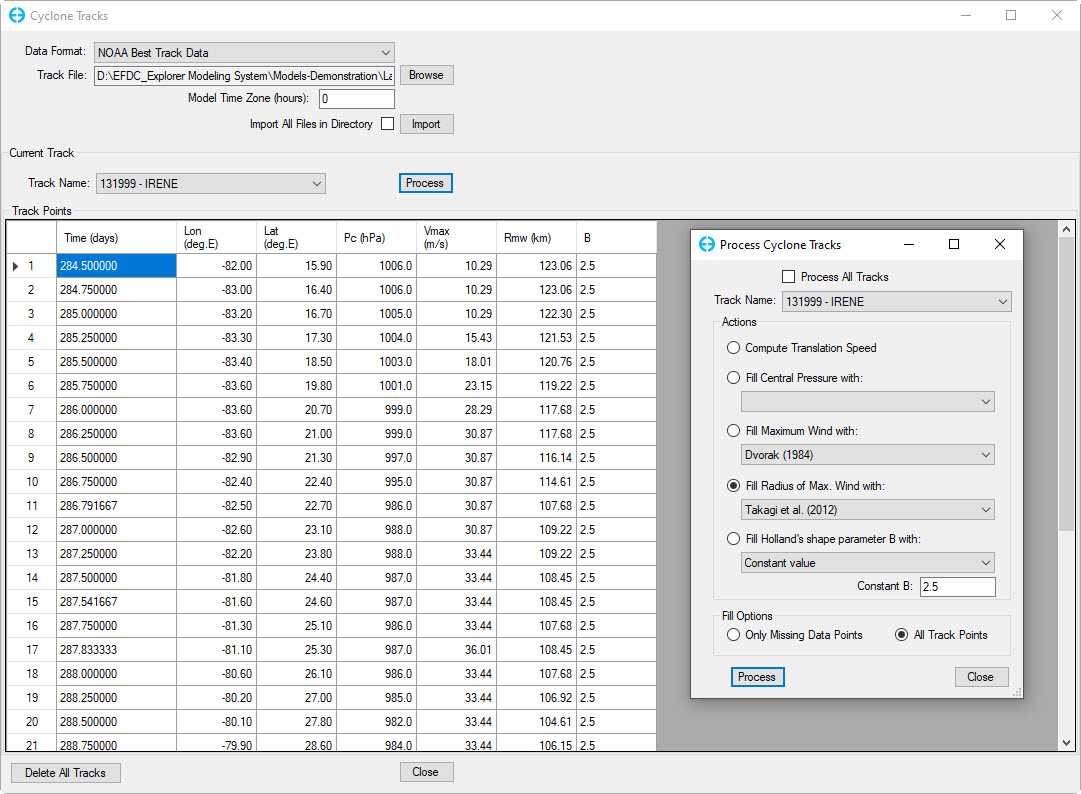Maximize the Process Cyclone Tracks dialog

click(x=953, y=245)
